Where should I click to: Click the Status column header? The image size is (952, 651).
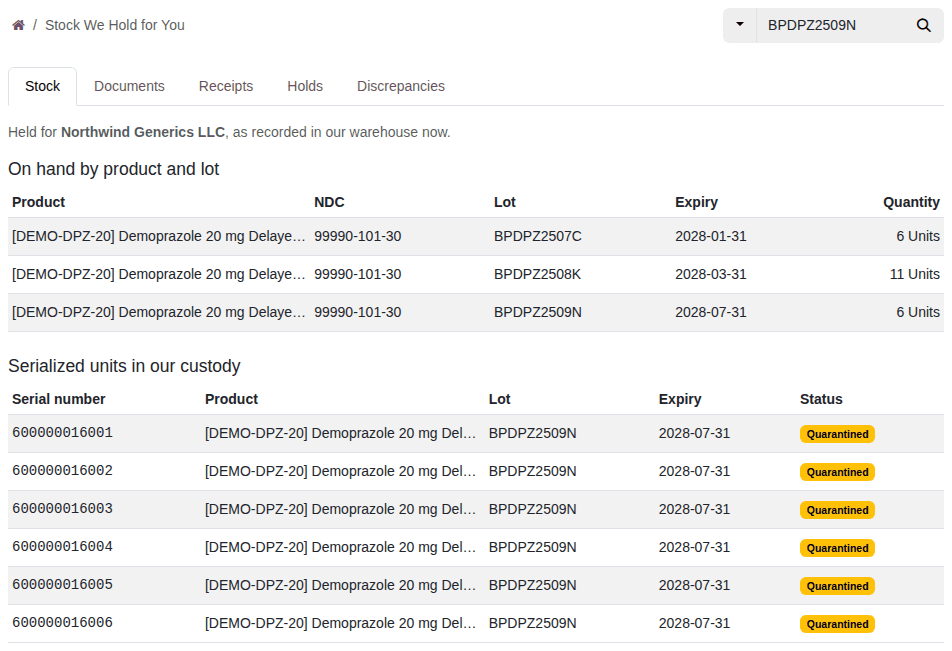pos(821,399)
